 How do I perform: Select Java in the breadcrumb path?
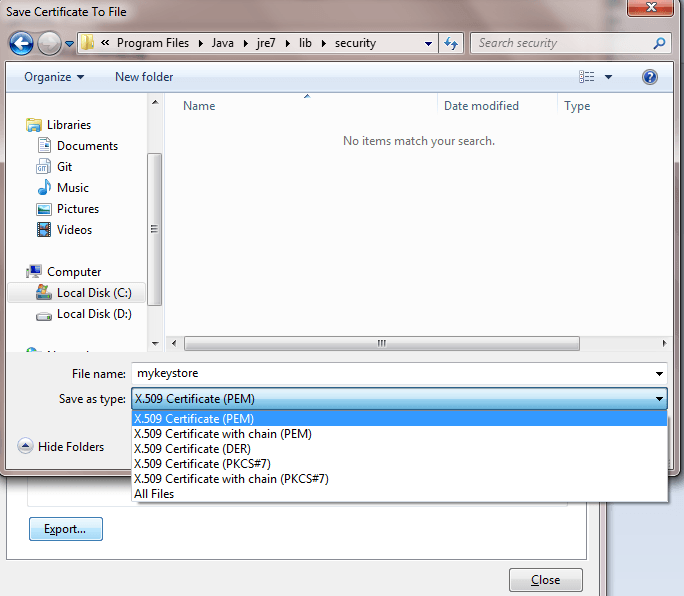(x=222, y=43)
